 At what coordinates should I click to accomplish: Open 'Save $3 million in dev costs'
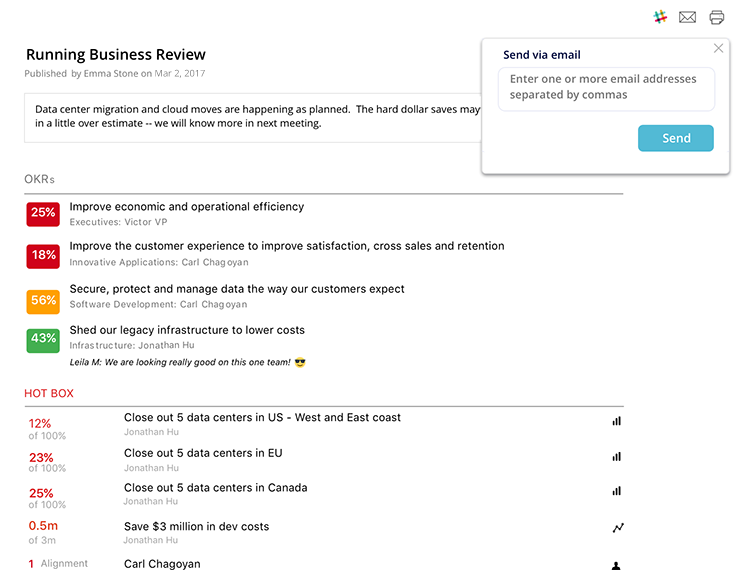coord(196,526)
